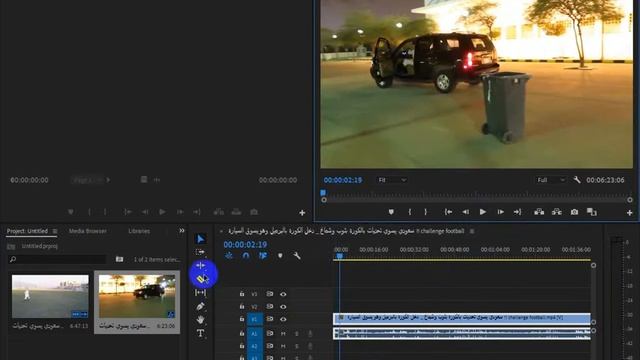
Task: Open Source Monitor page selector dropdown
Action: 91,180
